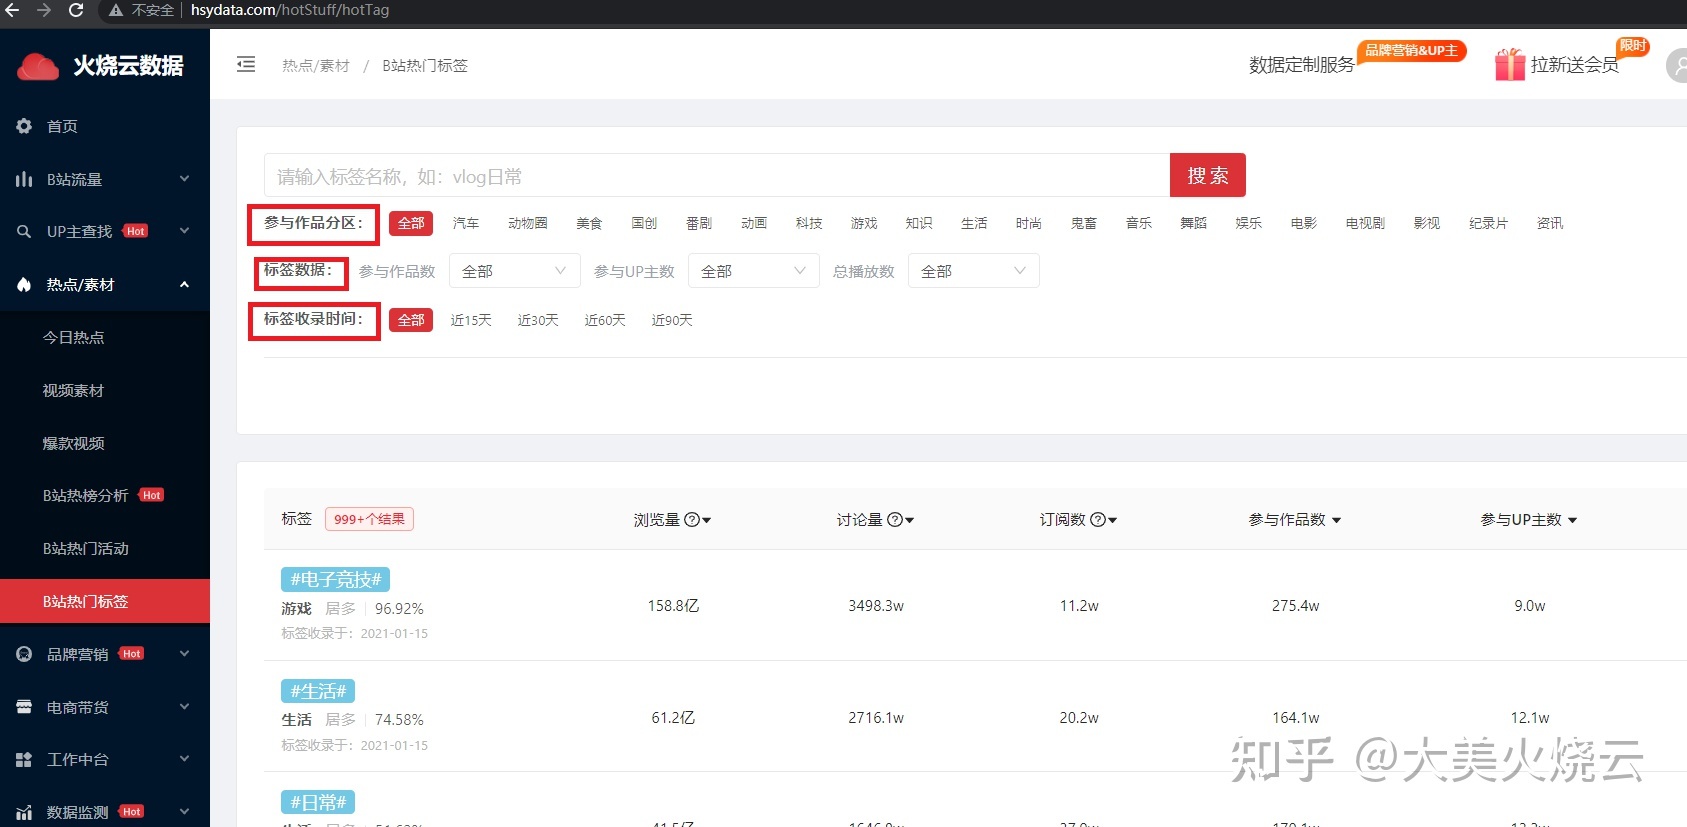Open the 总播放数 dropdown
The height and width of the screenshot is (827, 1687).
[x=974, y=271]
